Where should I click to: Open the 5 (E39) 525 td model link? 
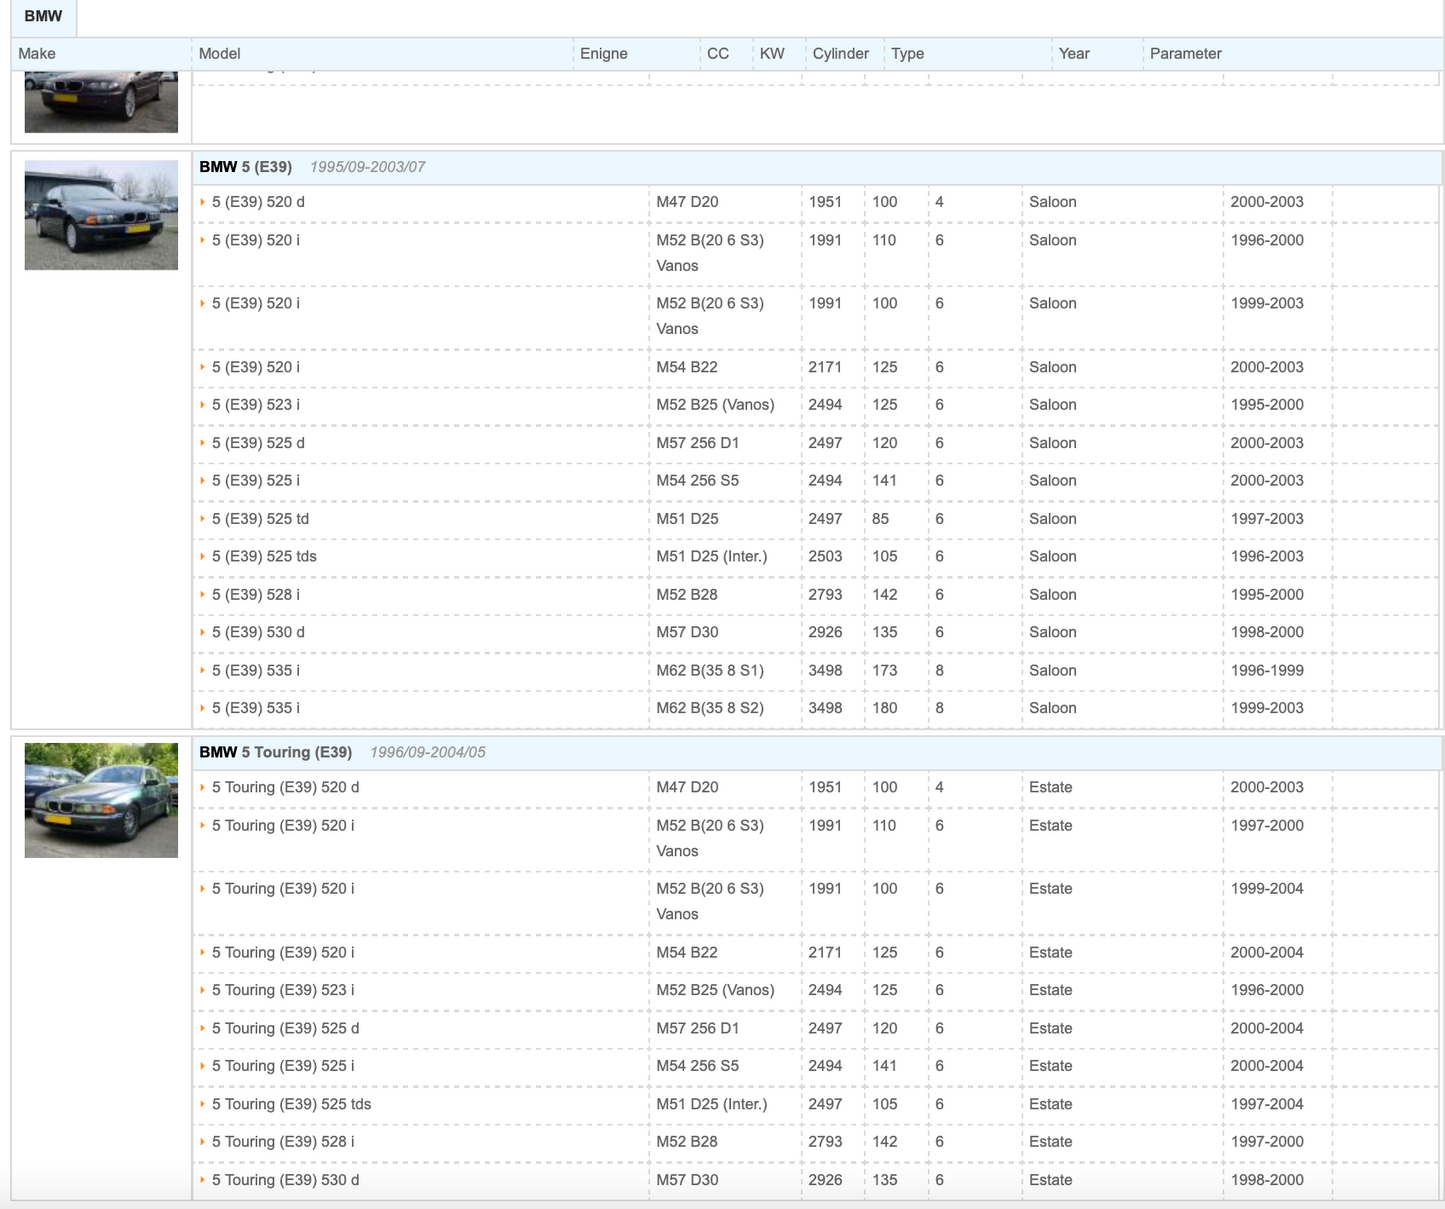[260, 519]
